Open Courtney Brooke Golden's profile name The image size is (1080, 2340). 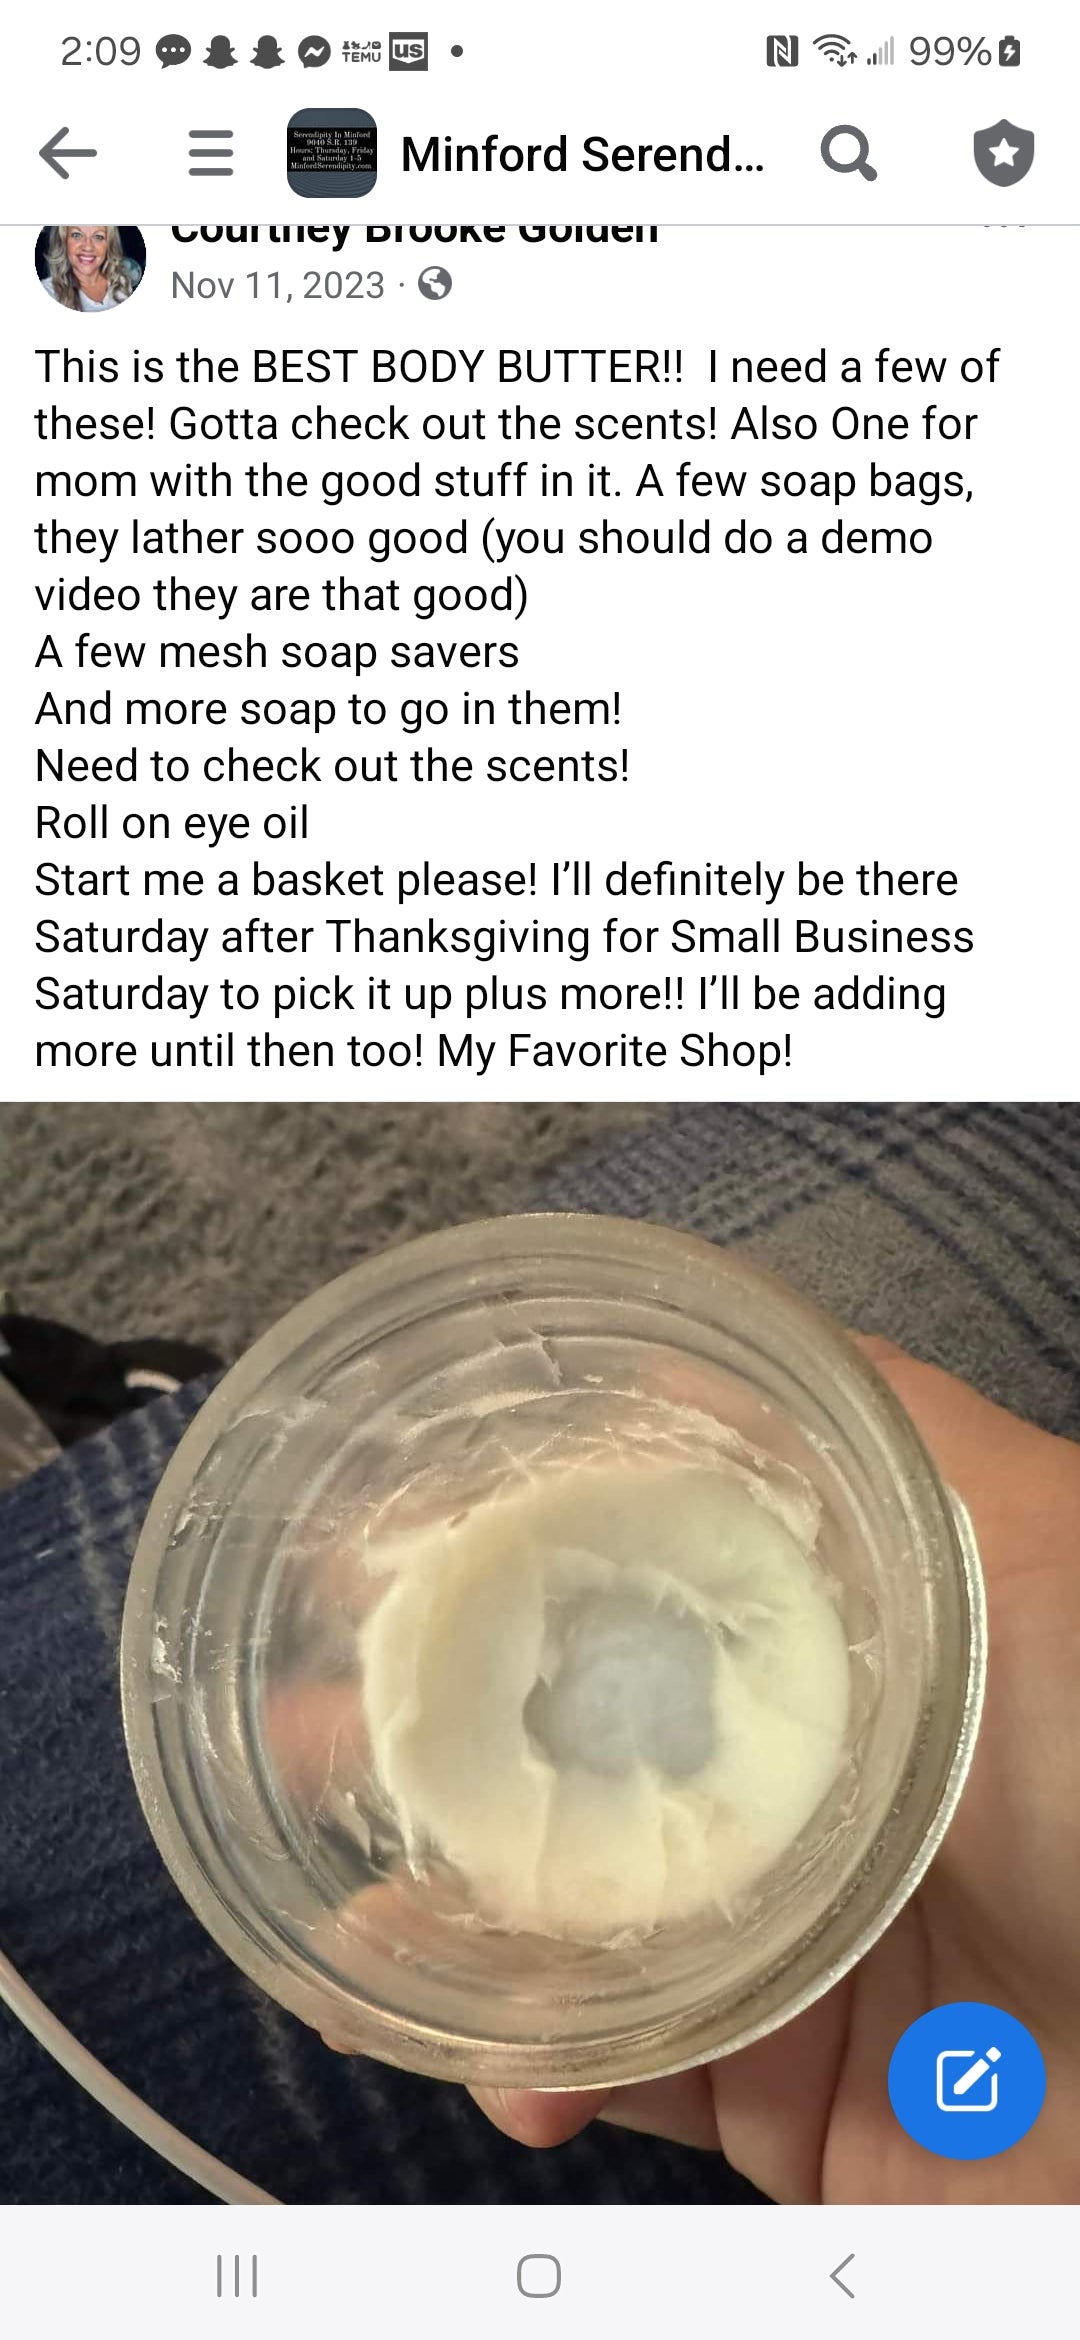tap(414, 234)
